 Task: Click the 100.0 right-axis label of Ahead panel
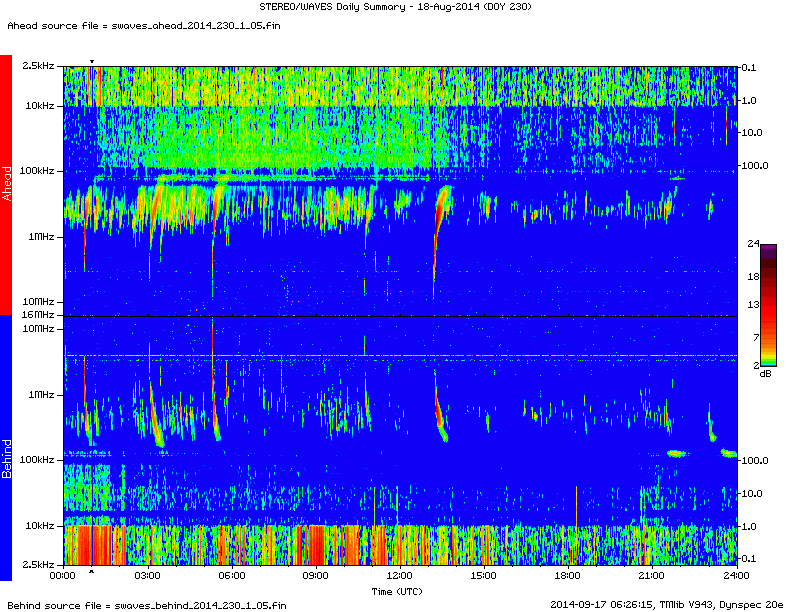click(755, 166)
